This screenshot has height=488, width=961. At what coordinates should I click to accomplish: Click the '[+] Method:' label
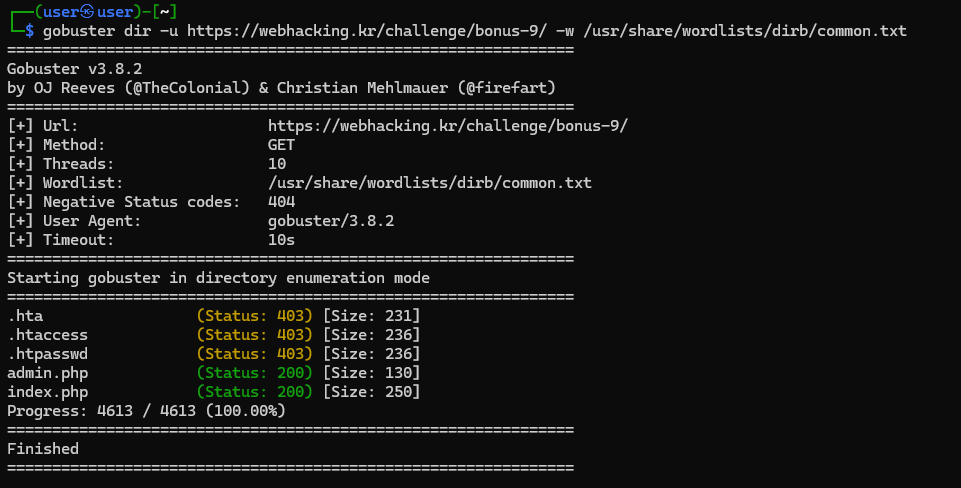click(x=56, y=145)
